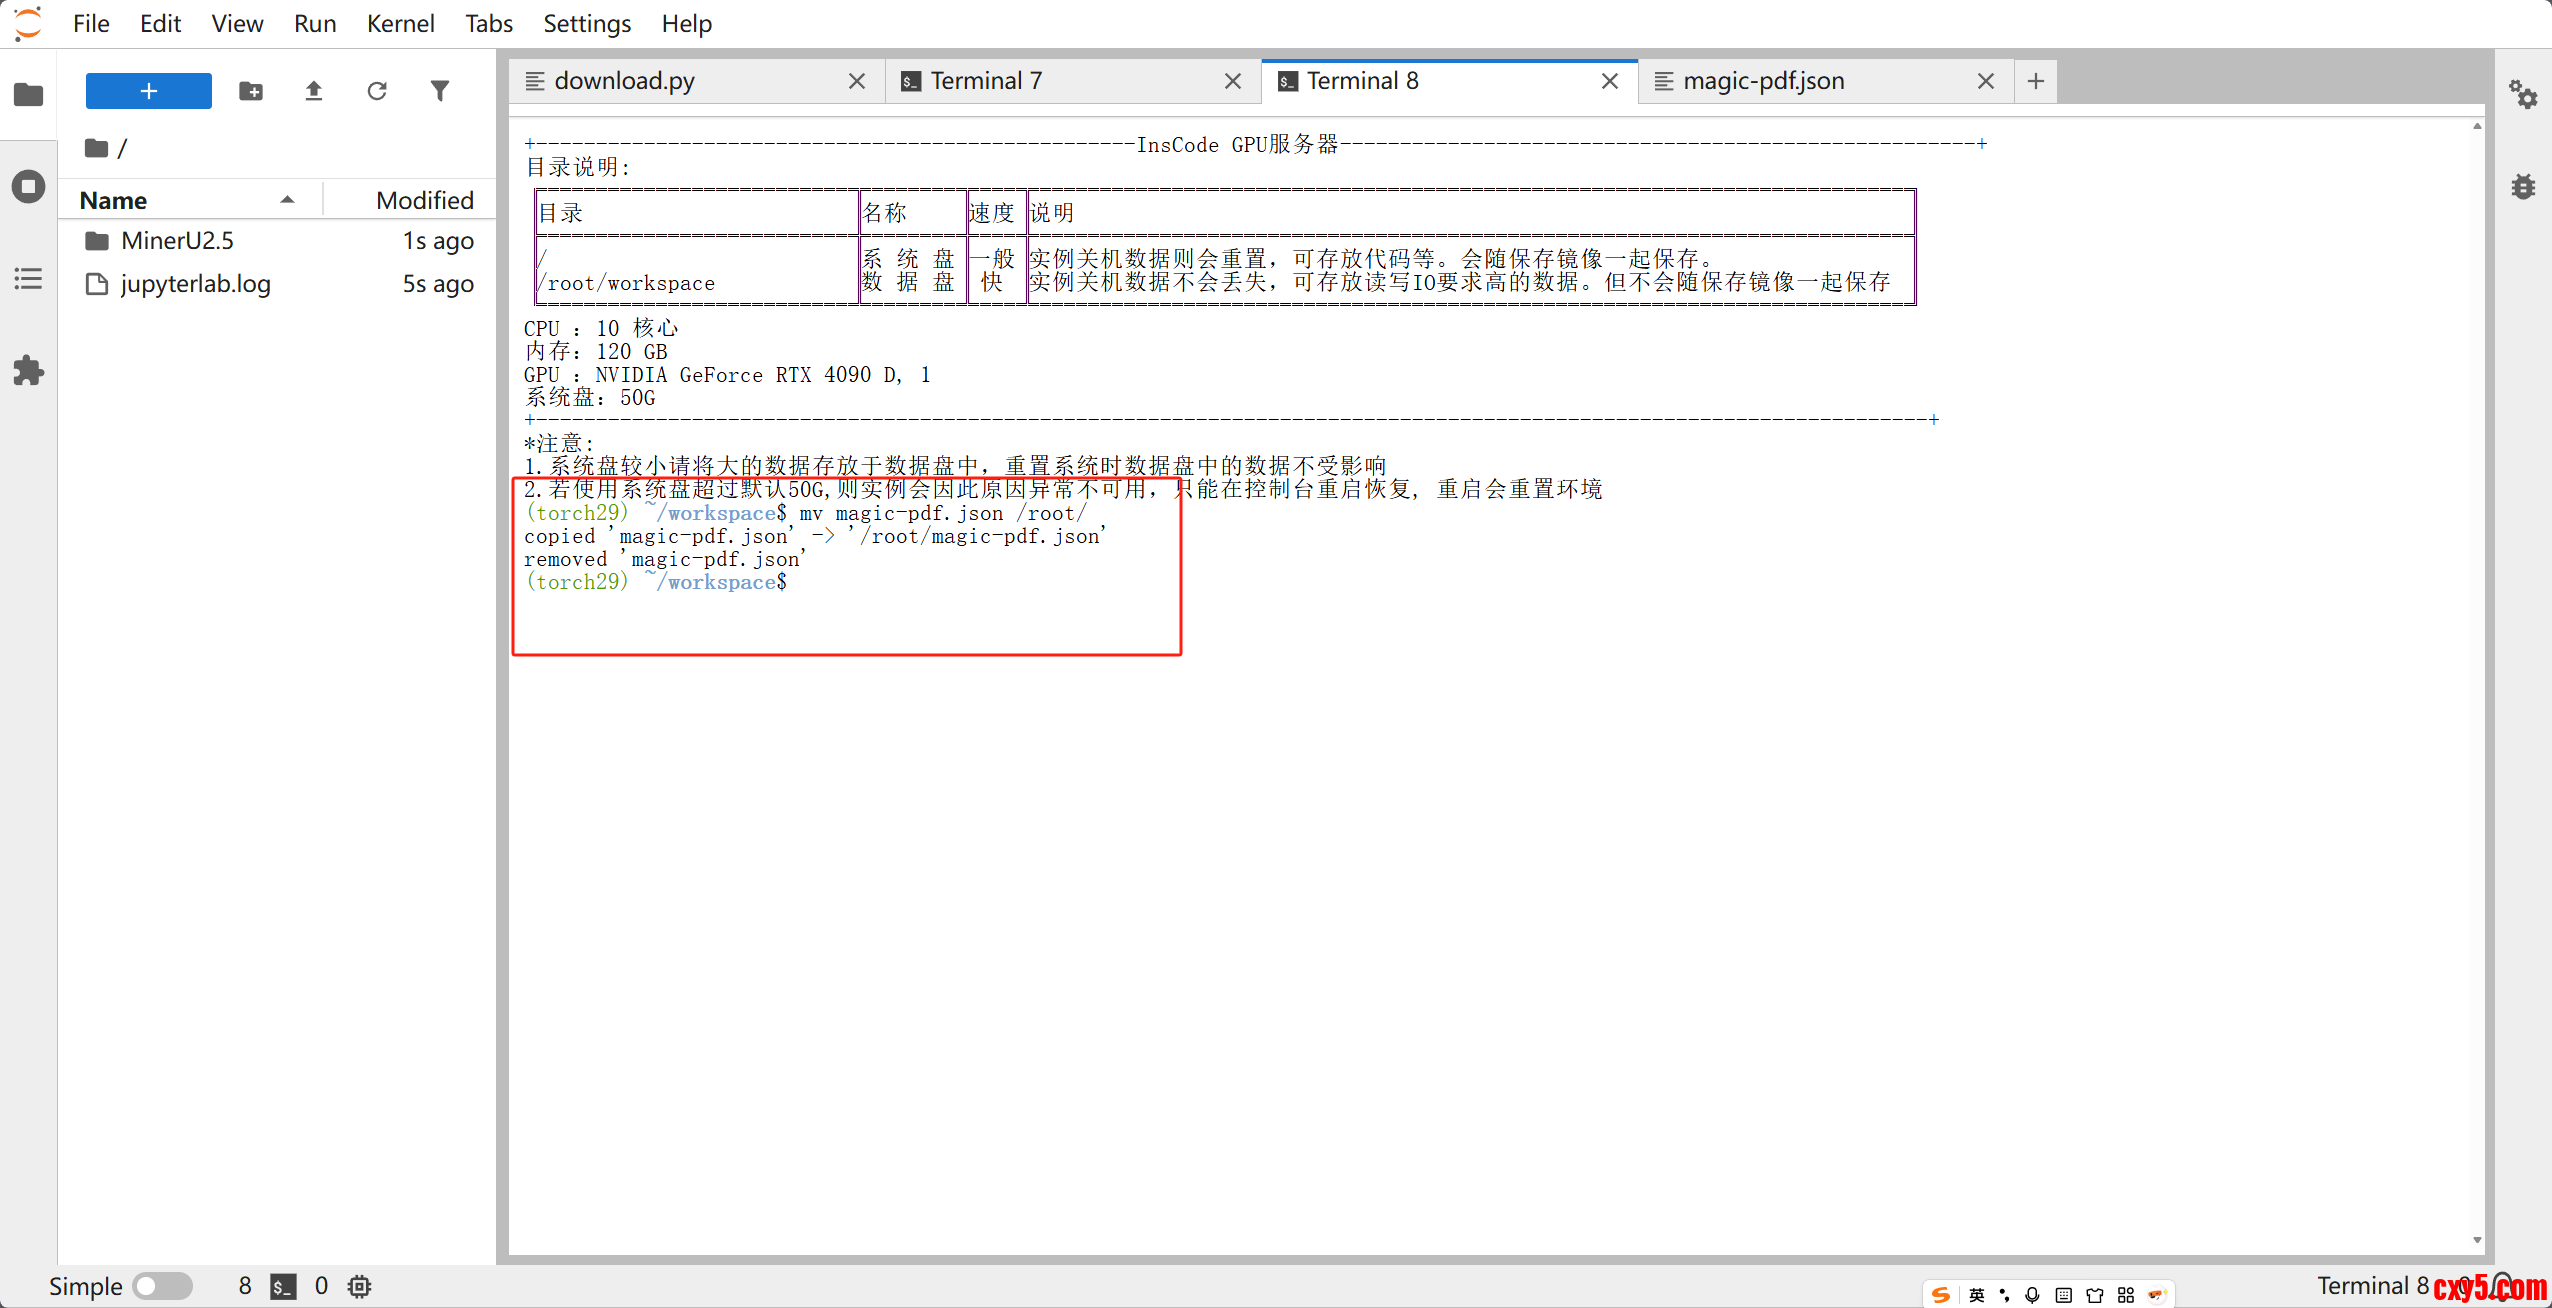The image size is (2552, 1308).
Task: Open Running Terminals and Kernels panel
Action: pyautogui.click(x=28, y=187)
